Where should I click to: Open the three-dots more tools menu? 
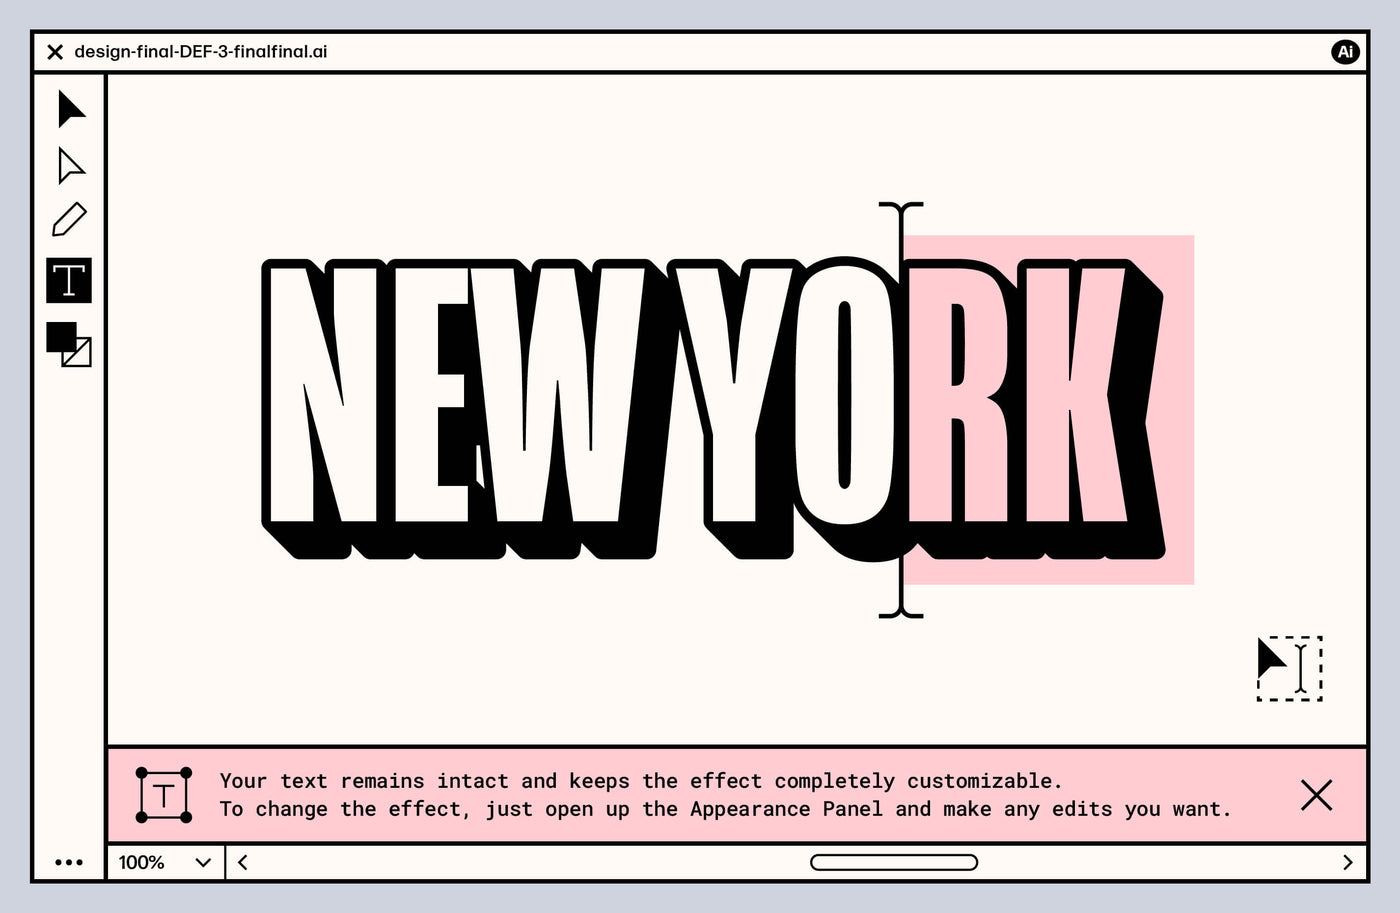point(69,862)
